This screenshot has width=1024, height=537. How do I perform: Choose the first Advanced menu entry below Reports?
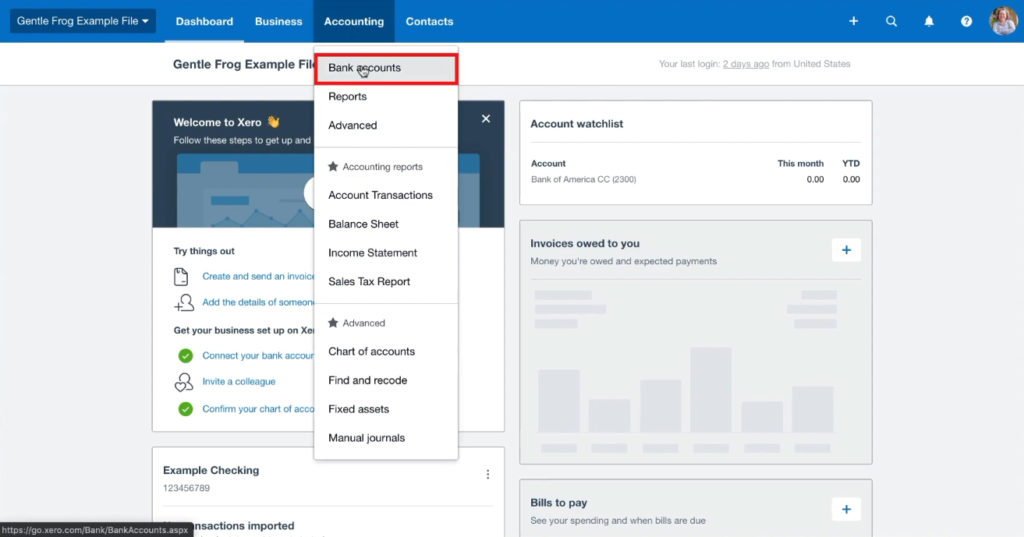(386, 125)
